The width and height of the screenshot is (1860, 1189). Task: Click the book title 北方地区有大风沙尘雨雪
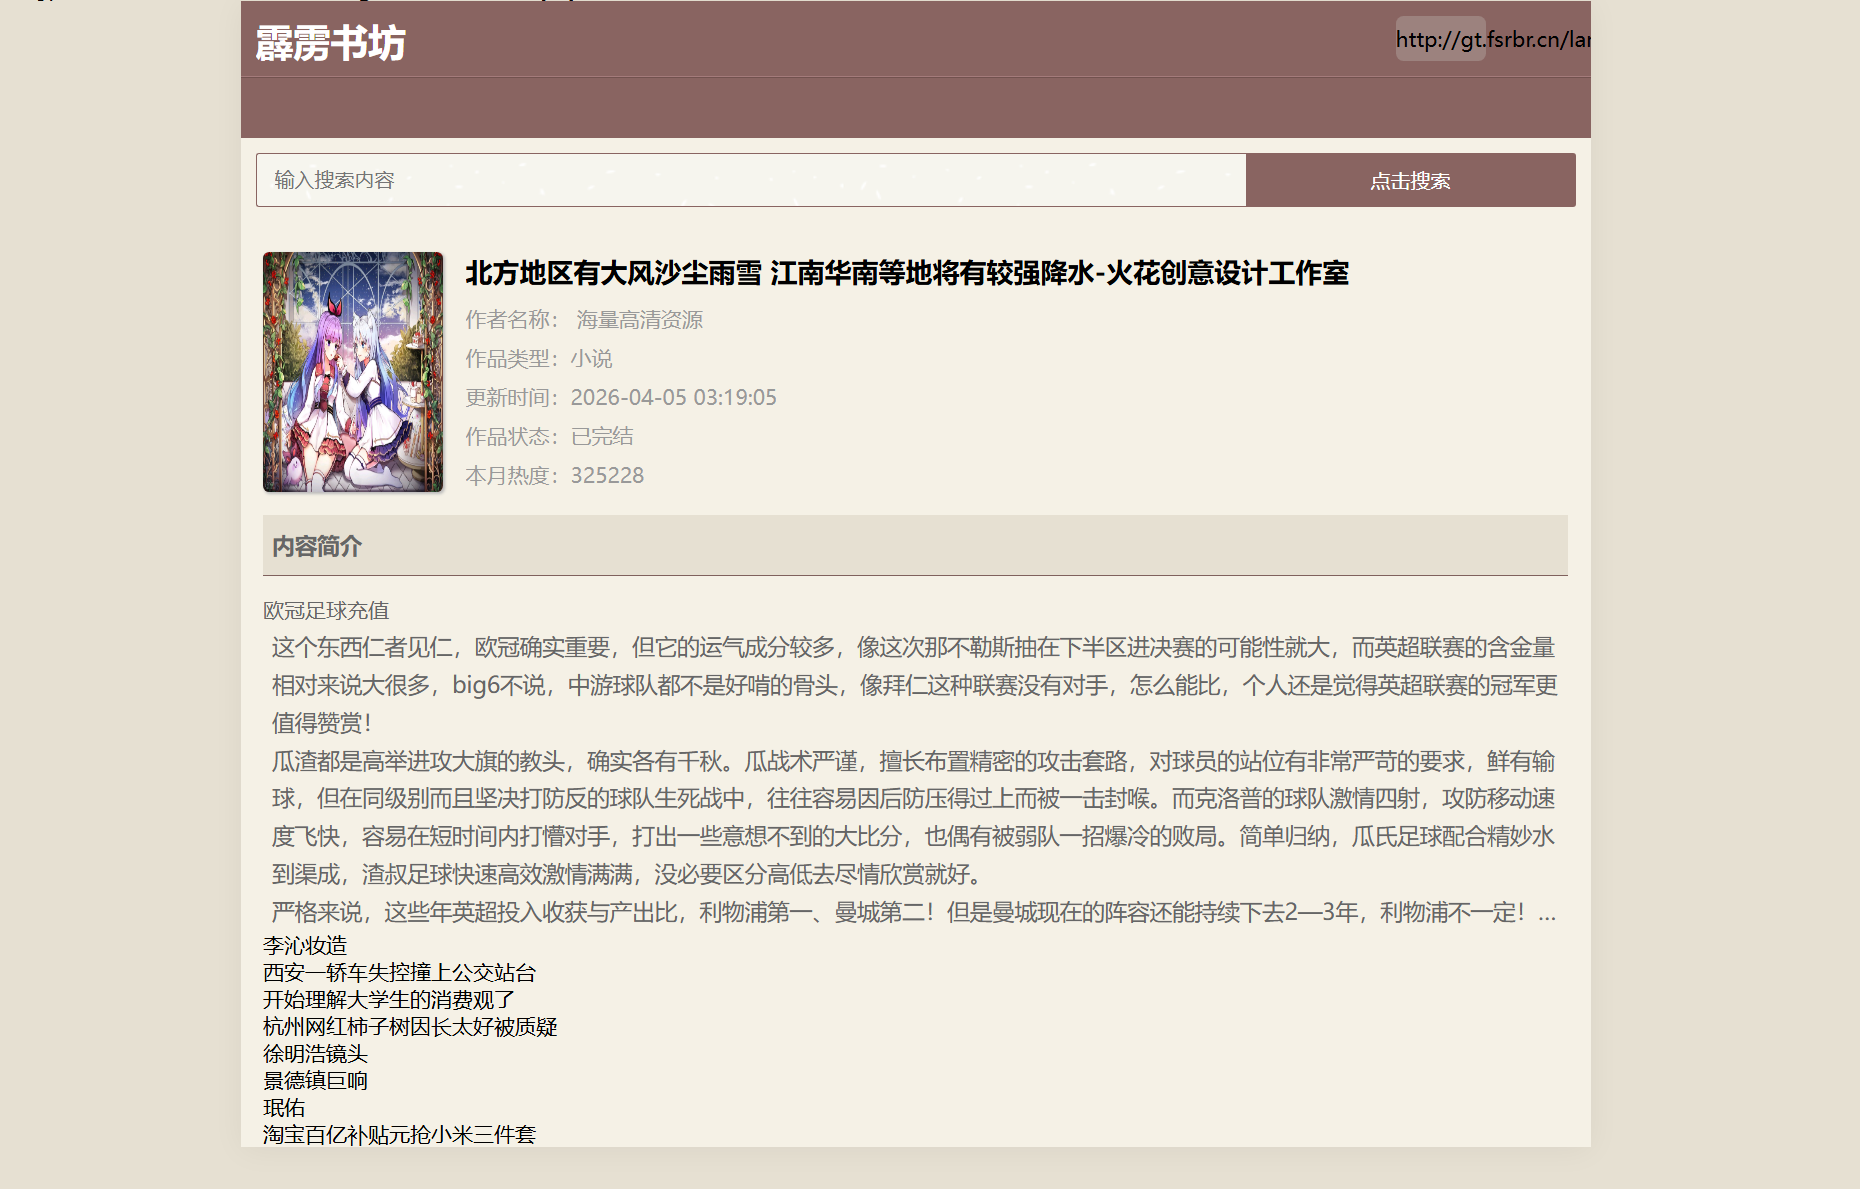pyautogui.click(x=906, y=273)
